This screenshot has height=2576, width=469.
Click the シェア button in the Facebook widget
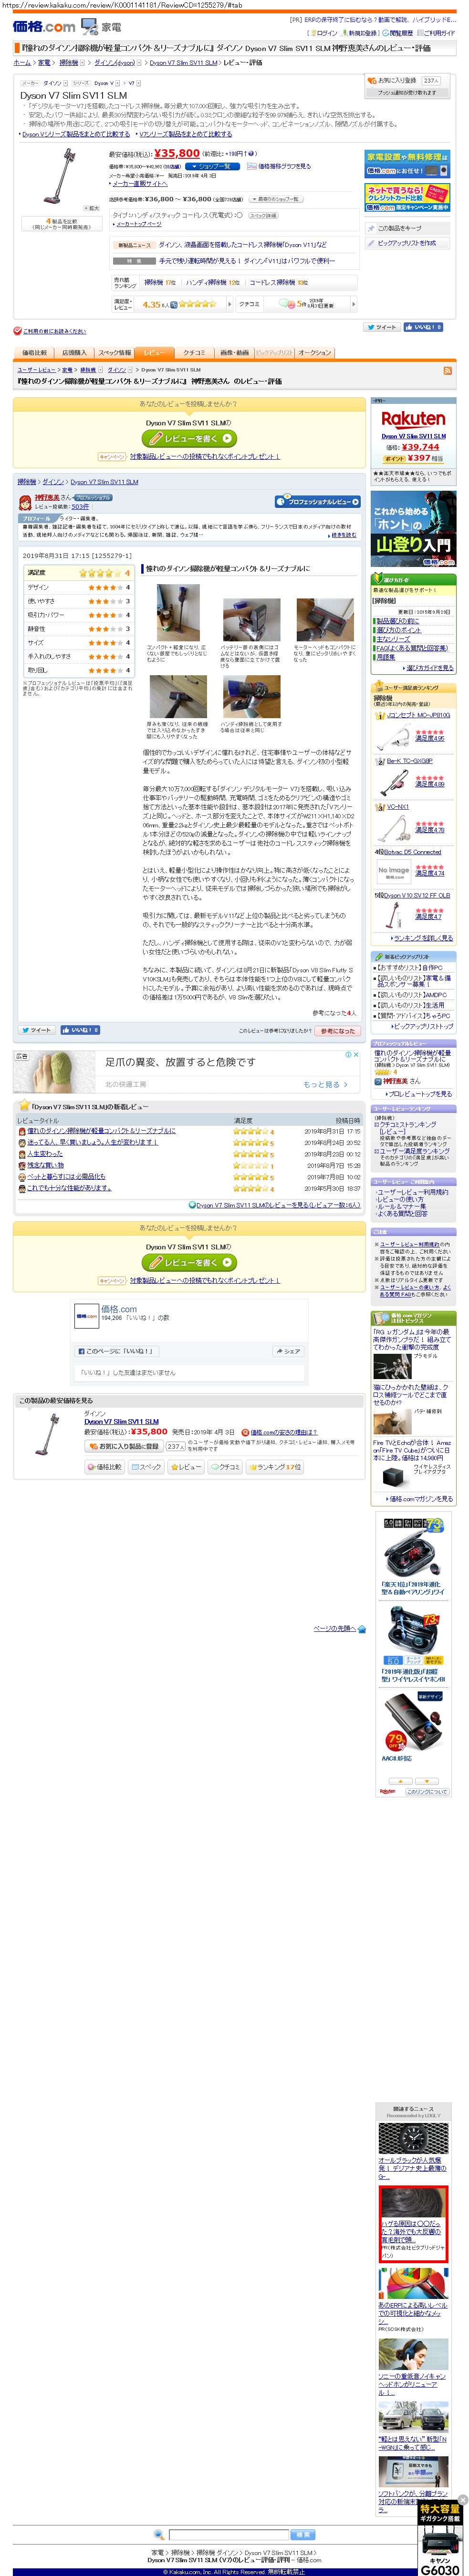coord(287,1351)
